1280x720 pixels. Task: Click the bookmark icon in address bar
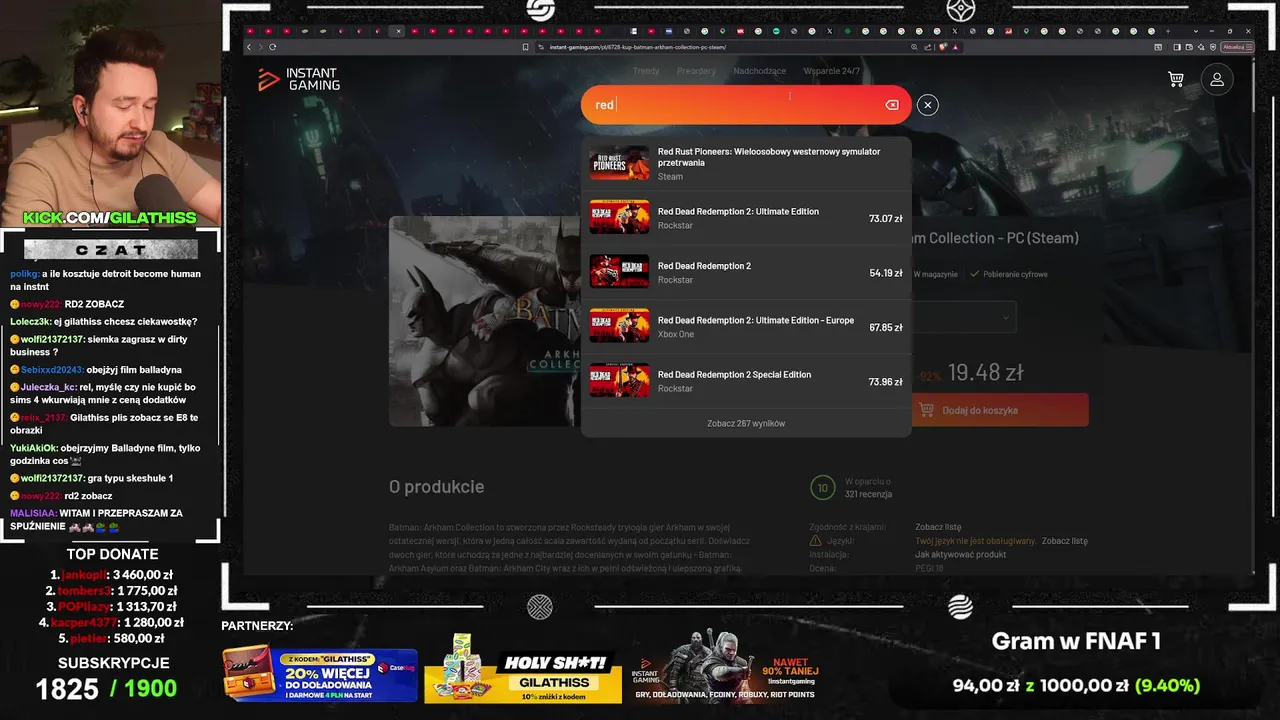pos(525,47)
